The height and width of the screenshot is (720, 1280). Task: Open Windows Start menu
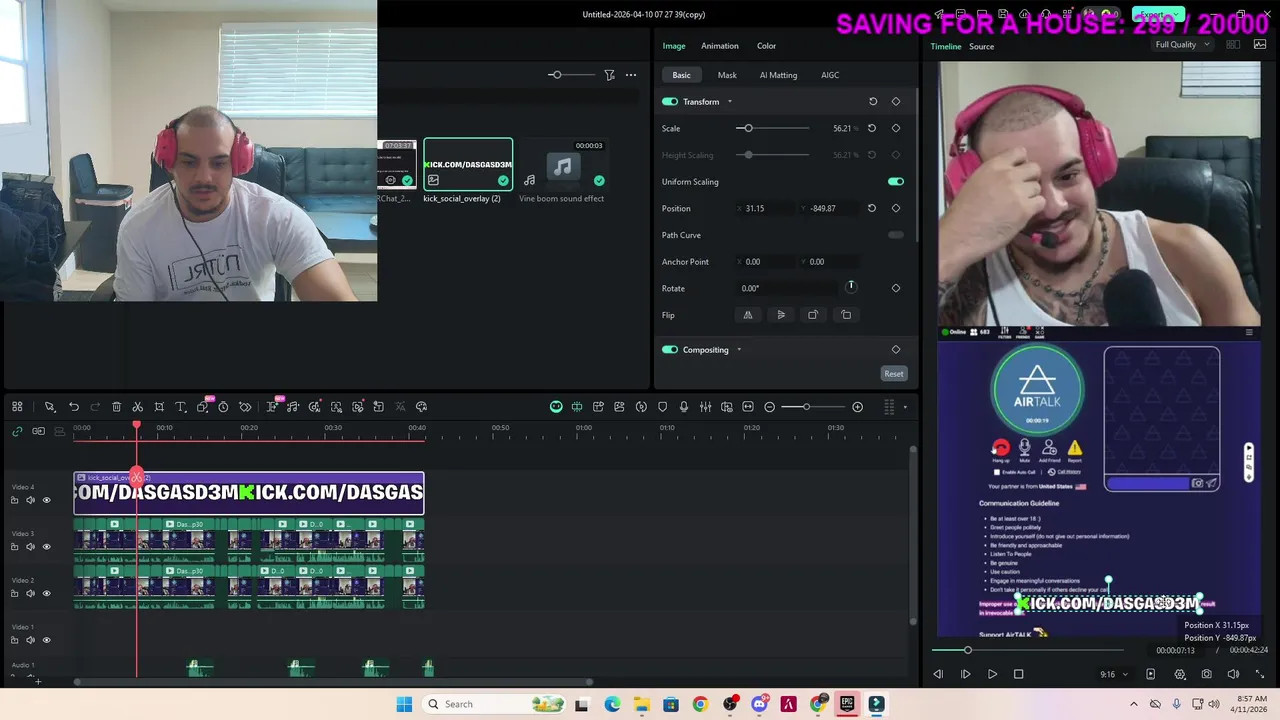pyautogui.click(x=404, y=704)
